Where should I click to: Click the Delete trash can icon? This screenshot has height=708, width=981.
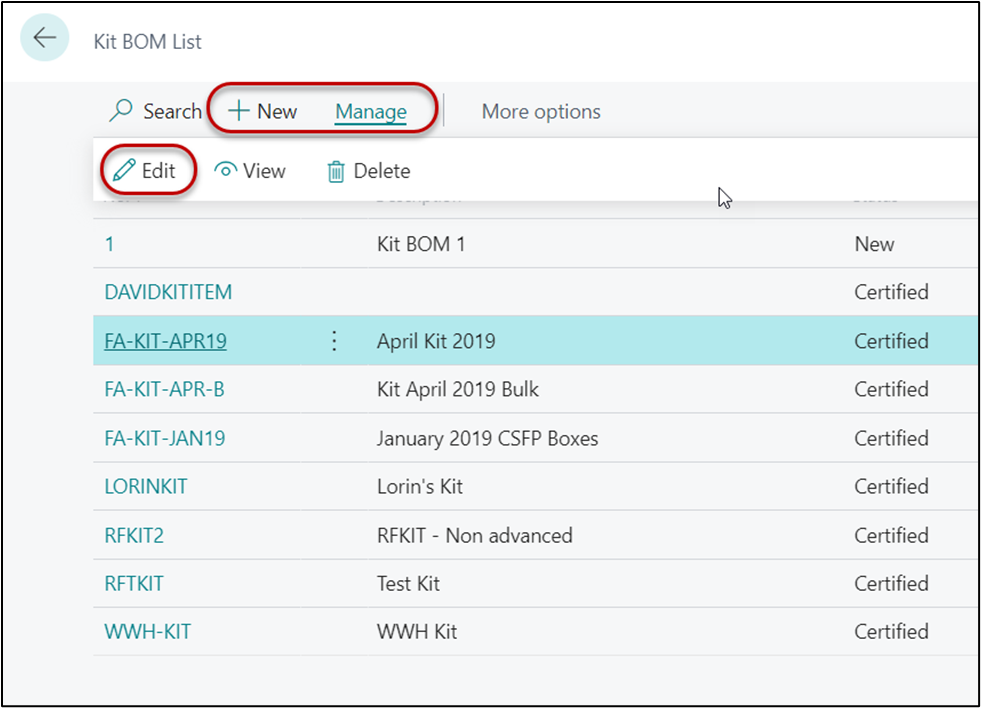336,172
